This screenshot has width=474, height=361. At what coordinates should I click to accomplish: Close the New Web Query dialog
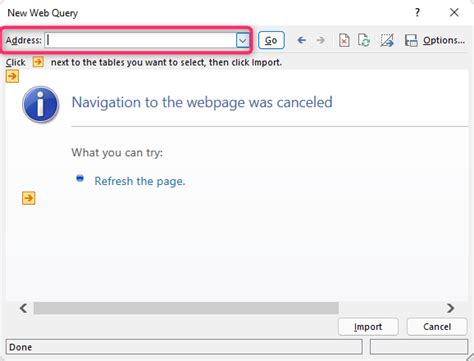(x=454, y=13)
